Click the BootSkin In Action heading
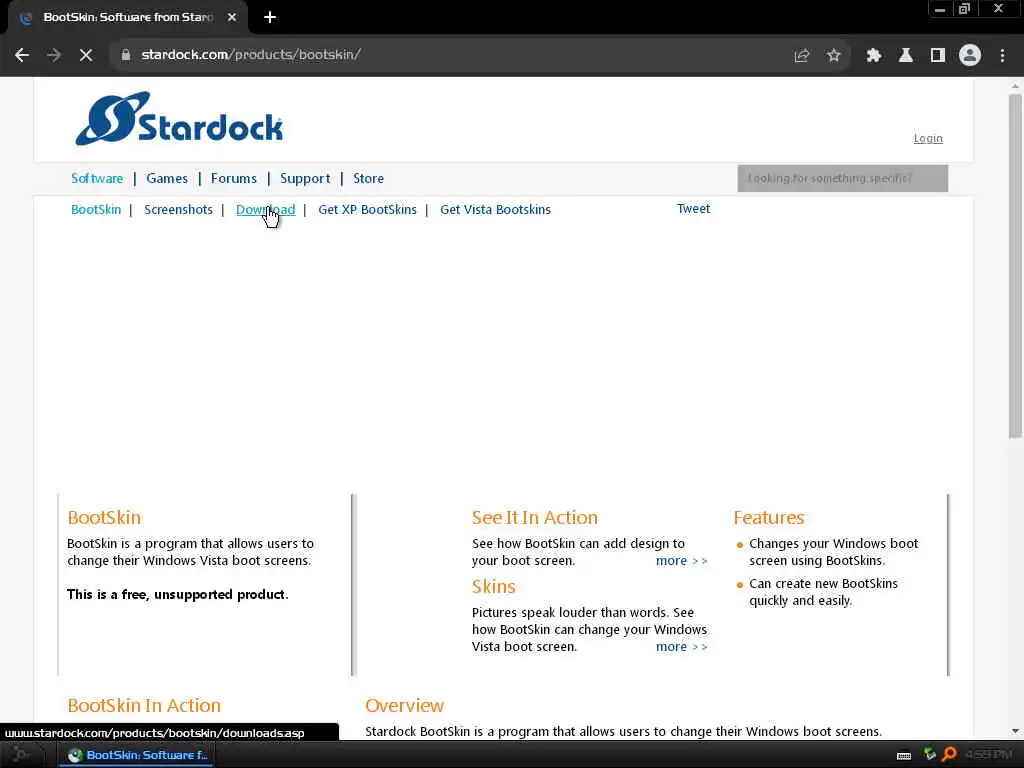This screenshot has width=1024, height=768. tap(144, 706)
